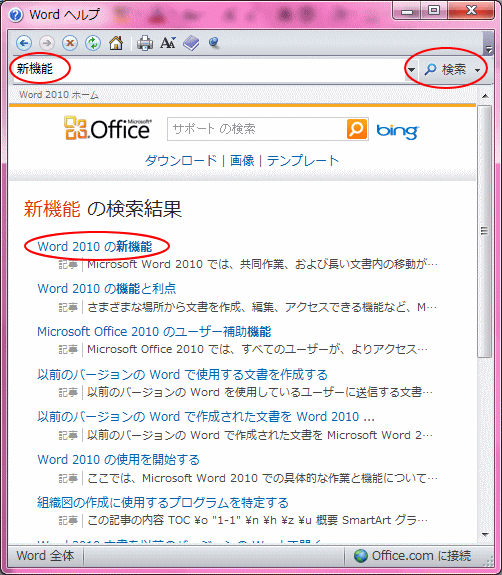Change font size with the AA icon

168,43
